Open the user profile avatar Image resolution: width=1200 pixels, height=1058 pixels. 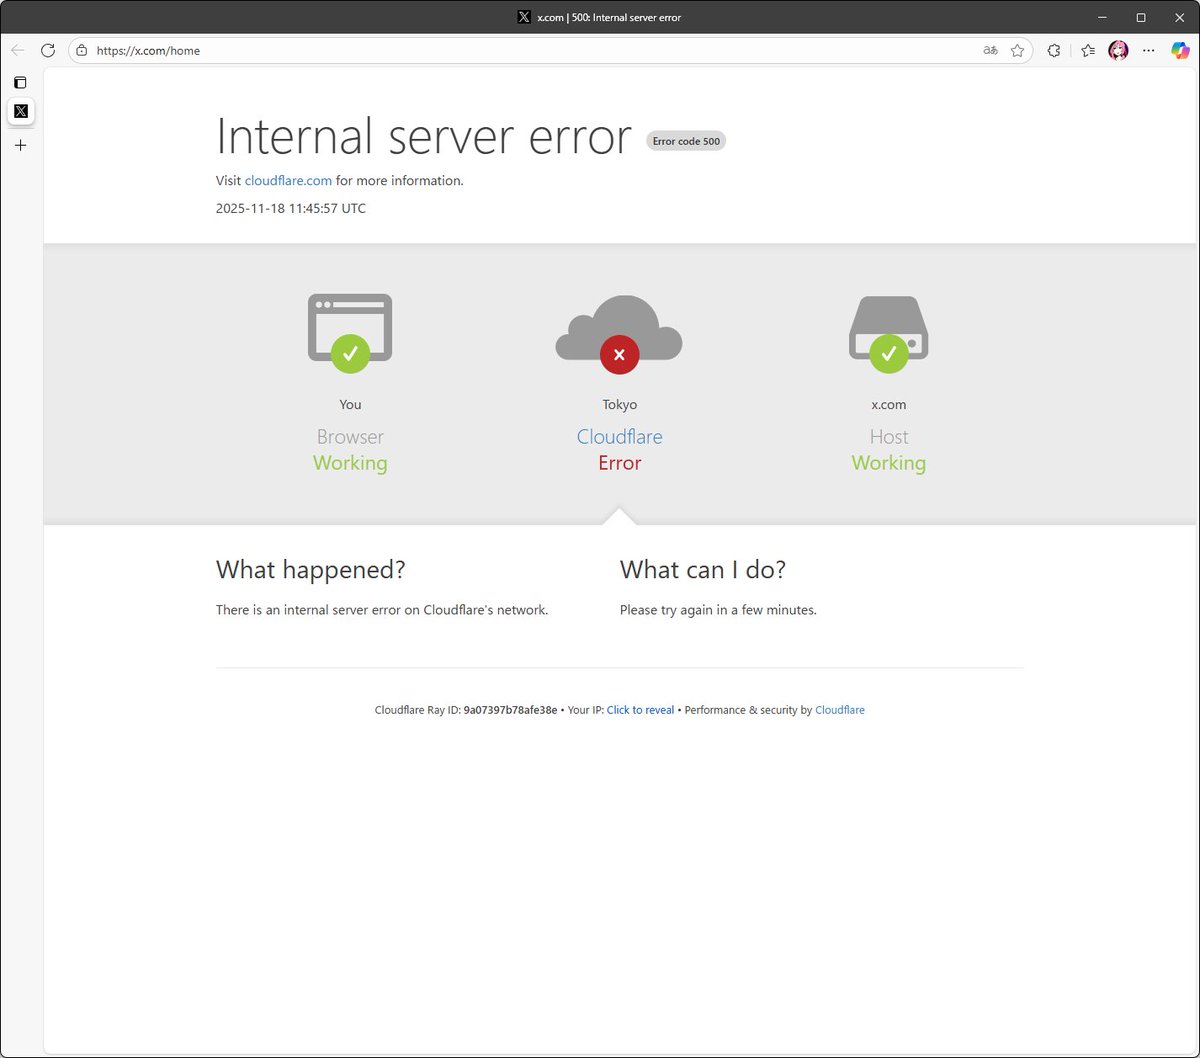coord(1118,50)
